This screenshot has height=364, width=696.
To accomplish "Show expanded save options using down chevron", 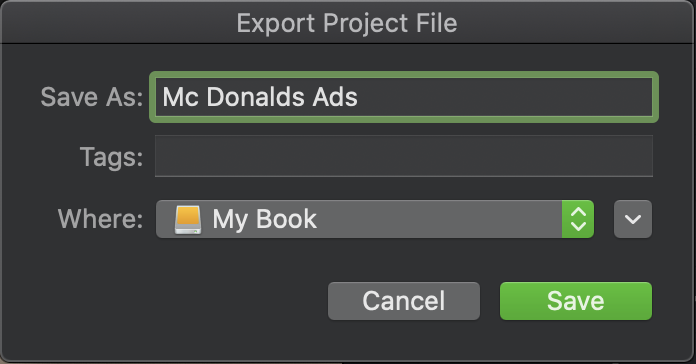I will [x=633, y=219].
